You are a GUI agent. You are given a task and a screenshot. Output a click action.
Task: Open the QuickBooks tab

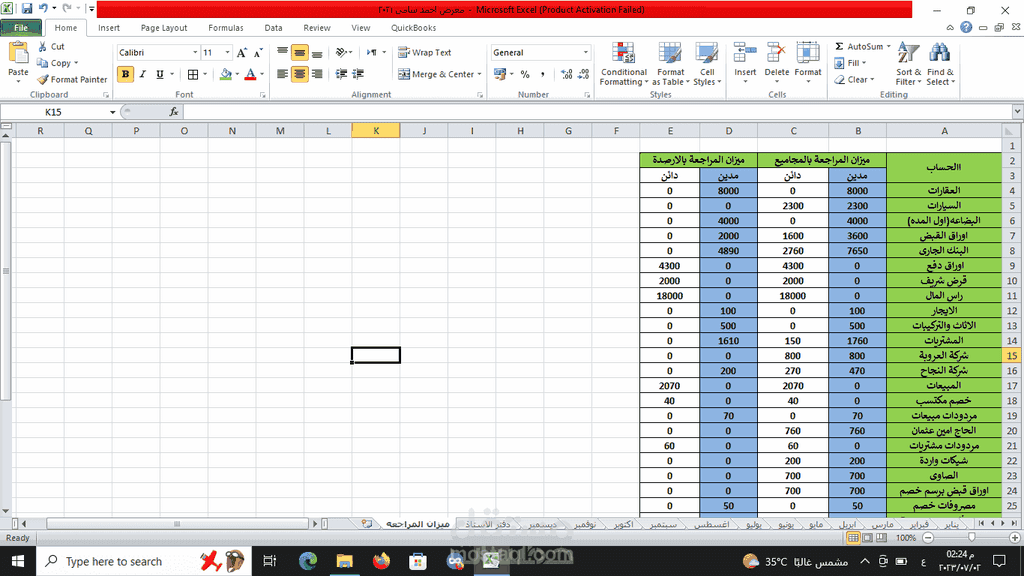pos(413,27)
